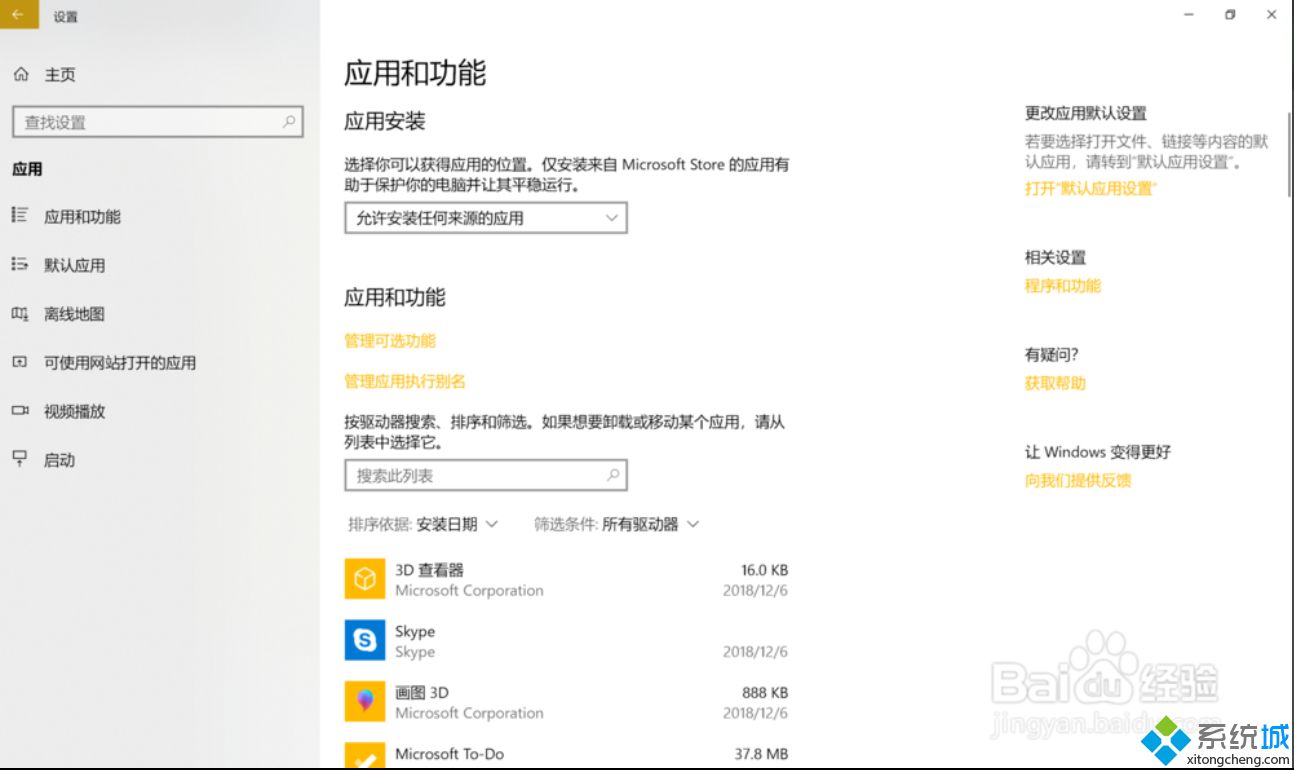Go to 主页 in the sidebar

pyautogui.click(x=60, y=75)
